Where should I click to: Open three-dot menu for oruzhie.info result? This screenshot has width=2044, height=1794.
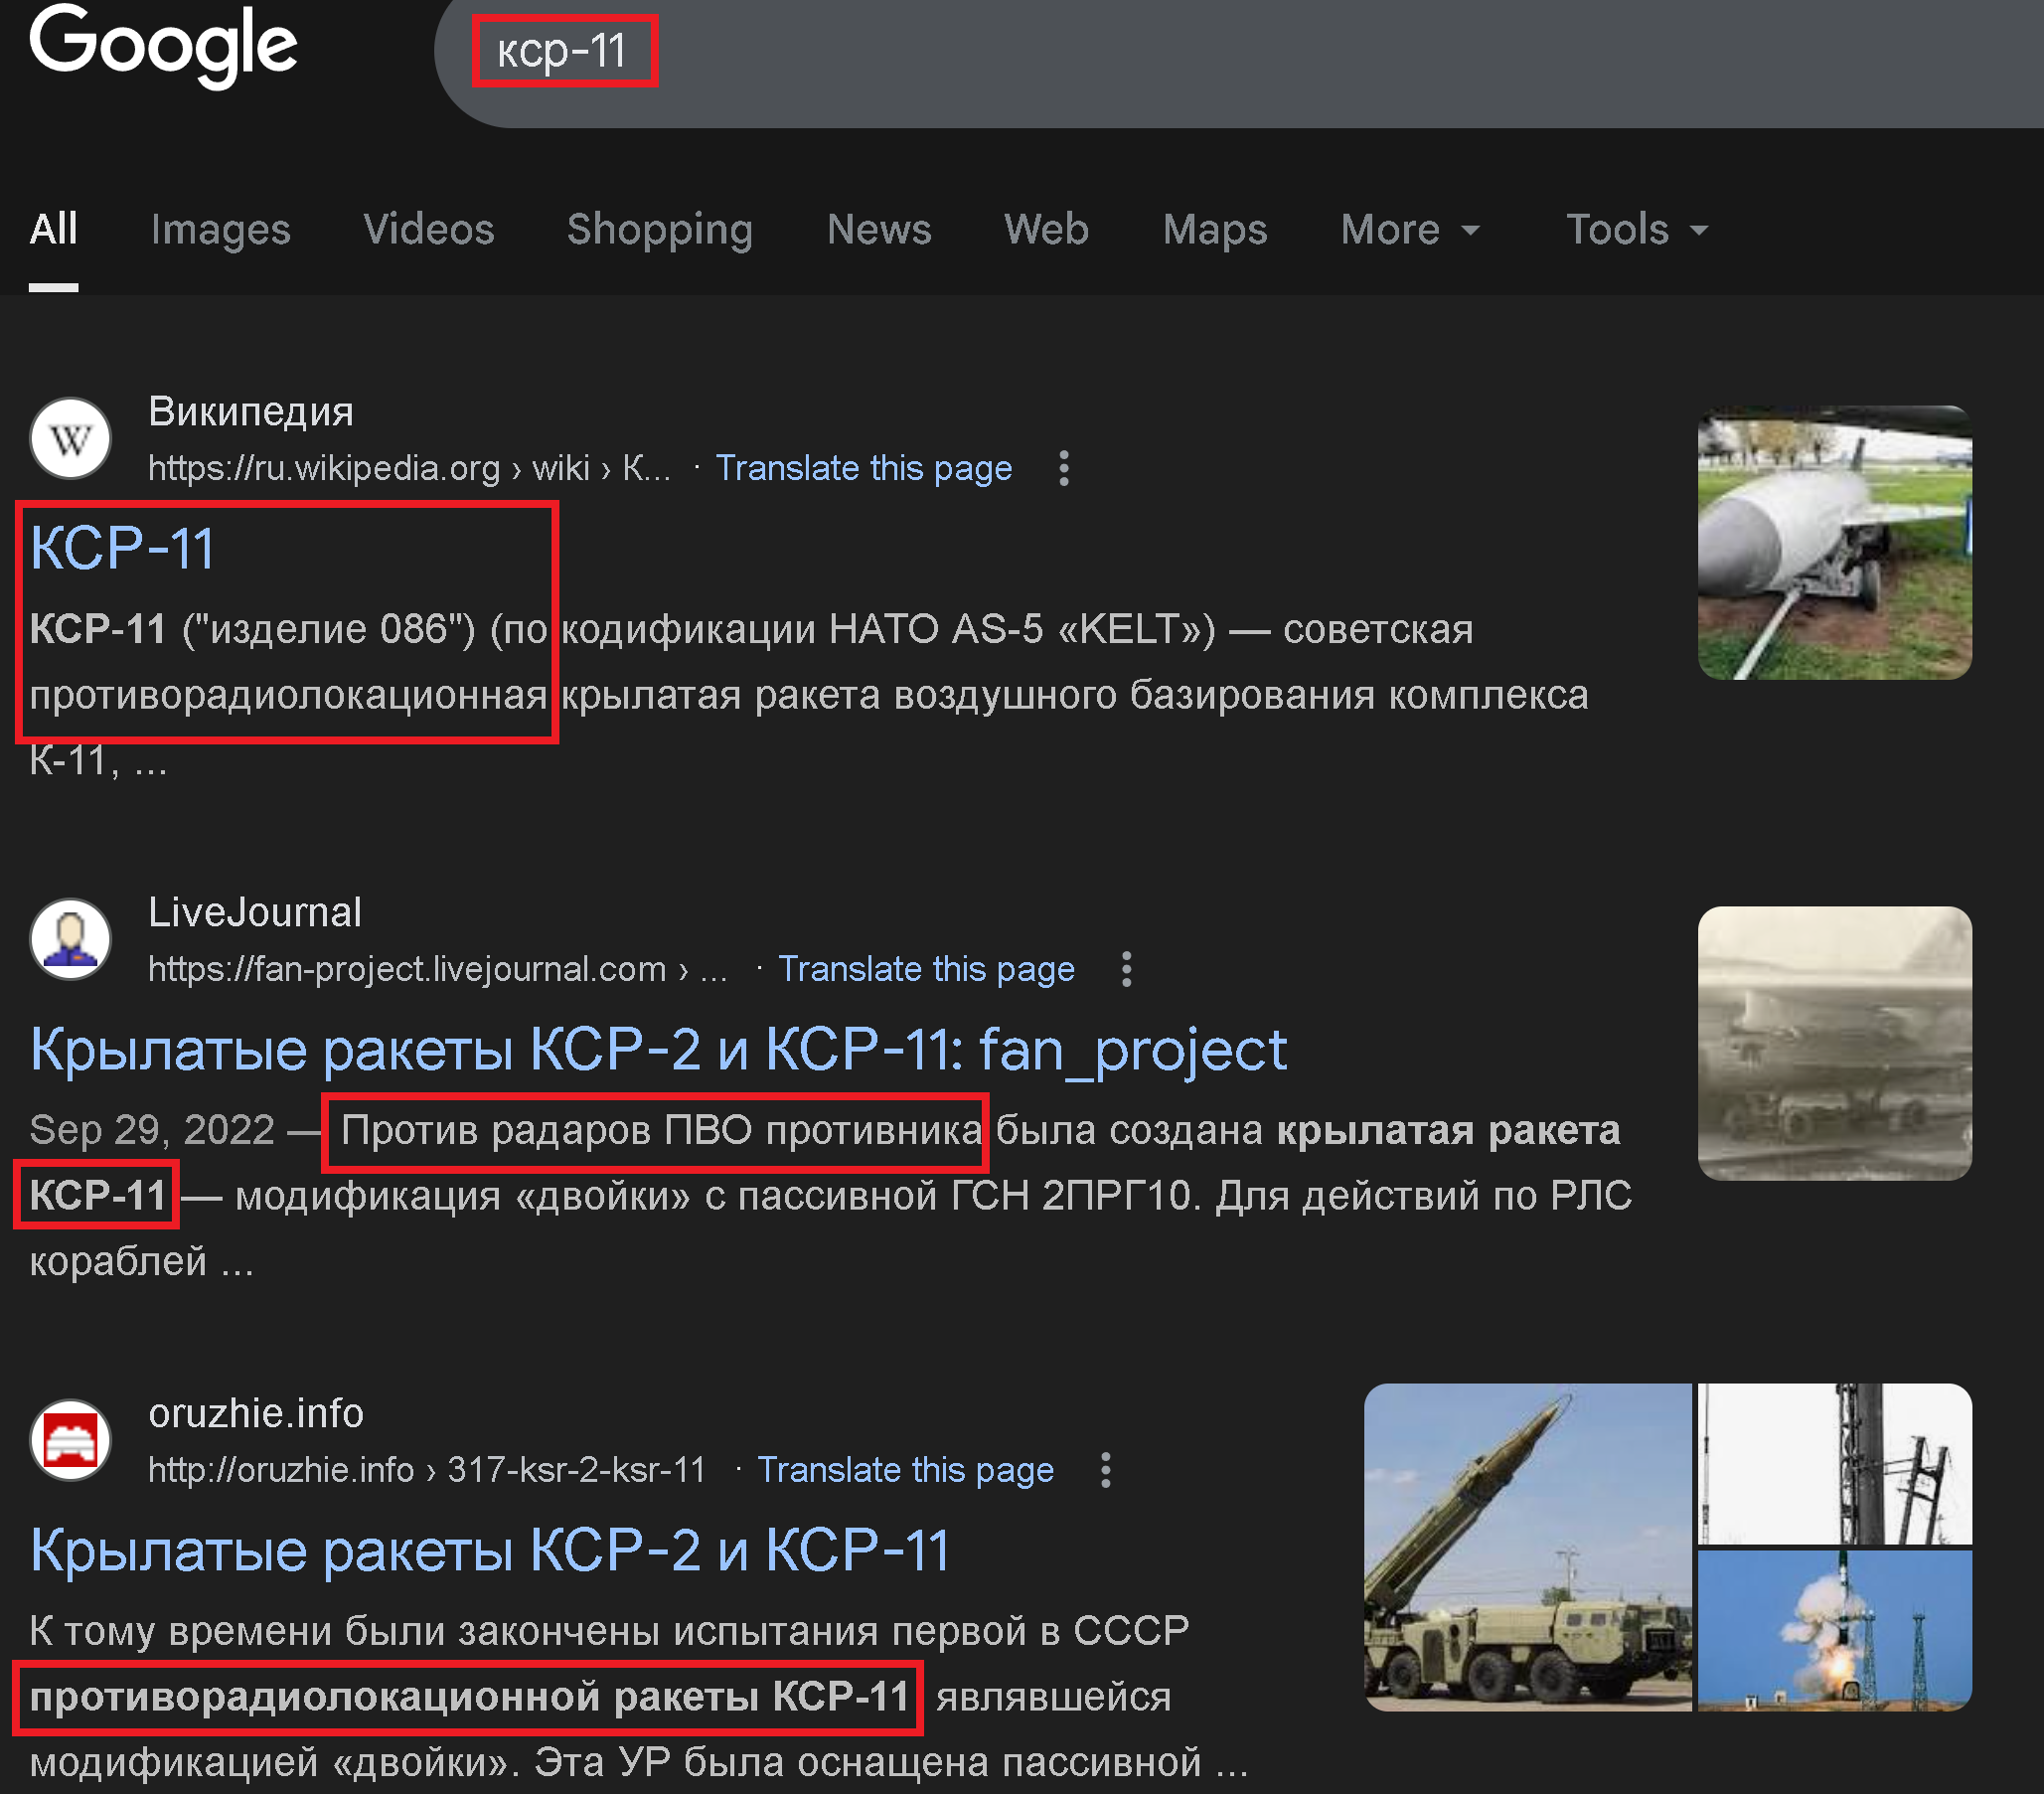tap(1105, 1470)
